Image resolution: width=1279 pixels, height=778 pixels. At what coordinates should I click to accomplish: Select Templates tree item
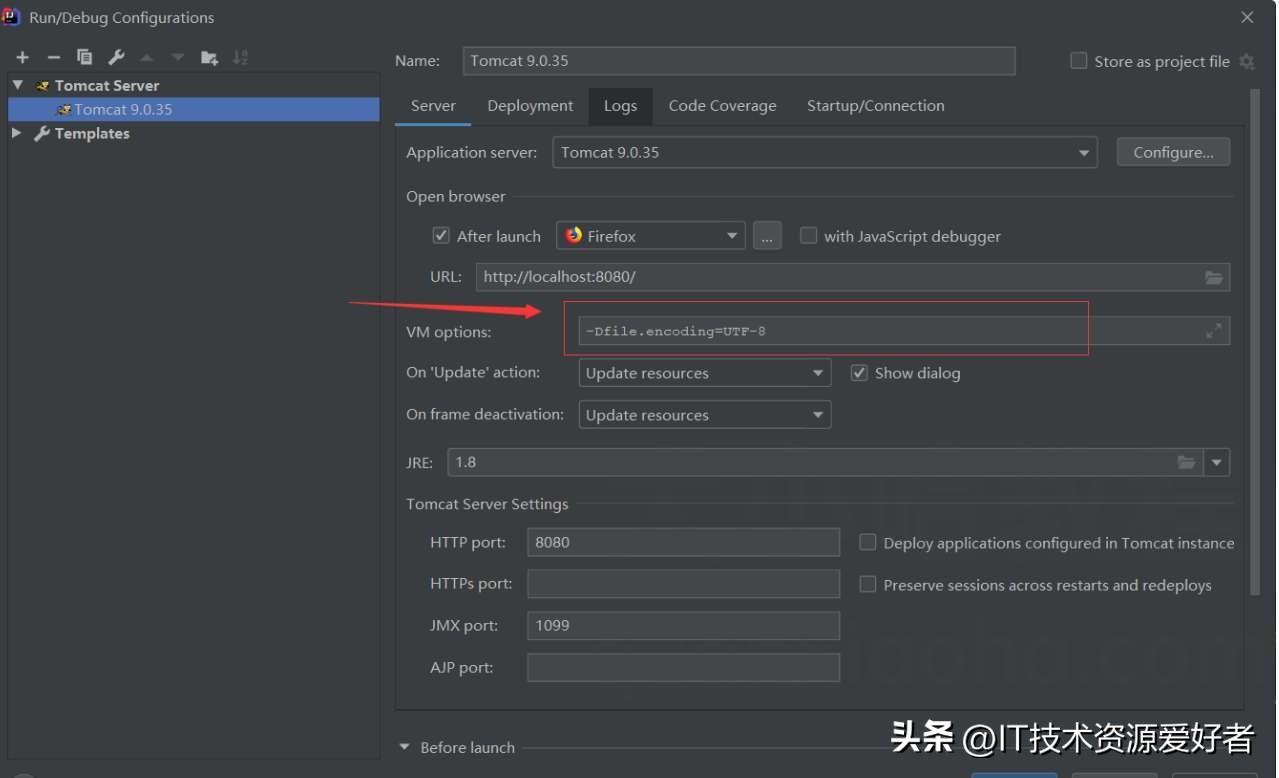coord(92,133)
